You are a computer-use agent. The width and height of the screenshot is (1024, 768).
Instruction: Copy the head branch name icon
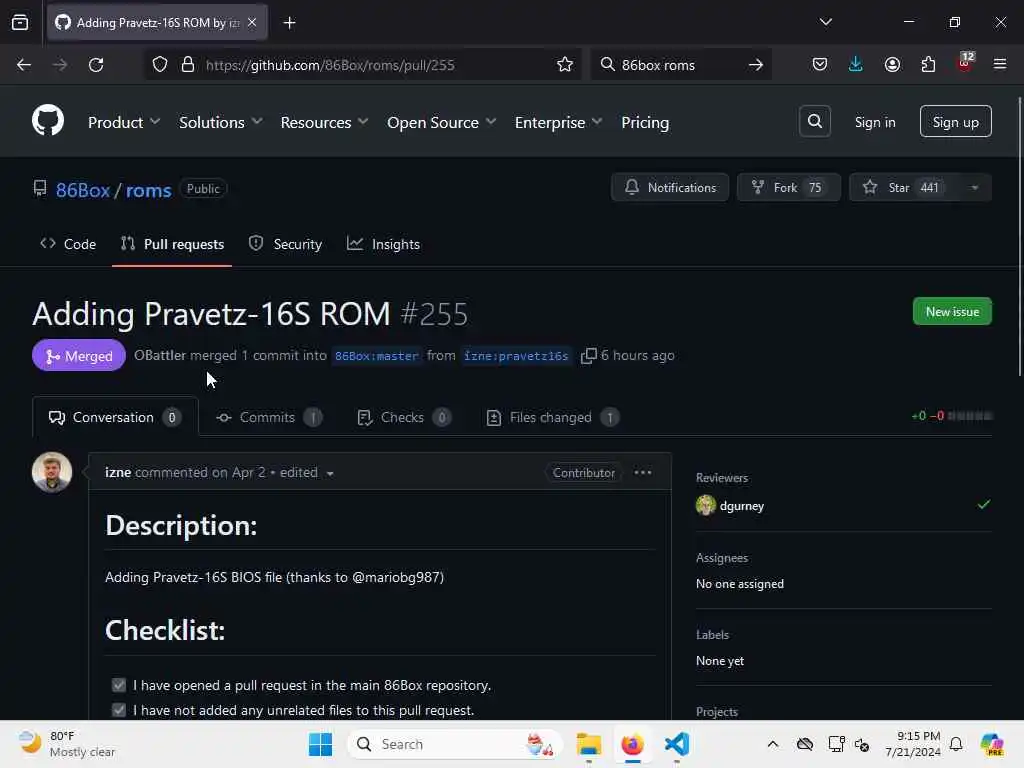[588, 355]
